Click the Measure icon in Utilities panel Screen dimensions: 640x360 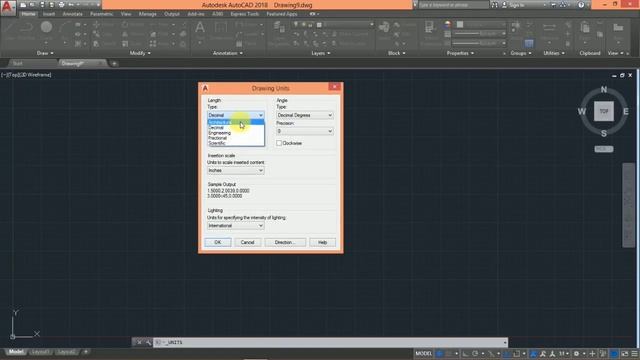point(549,27)
